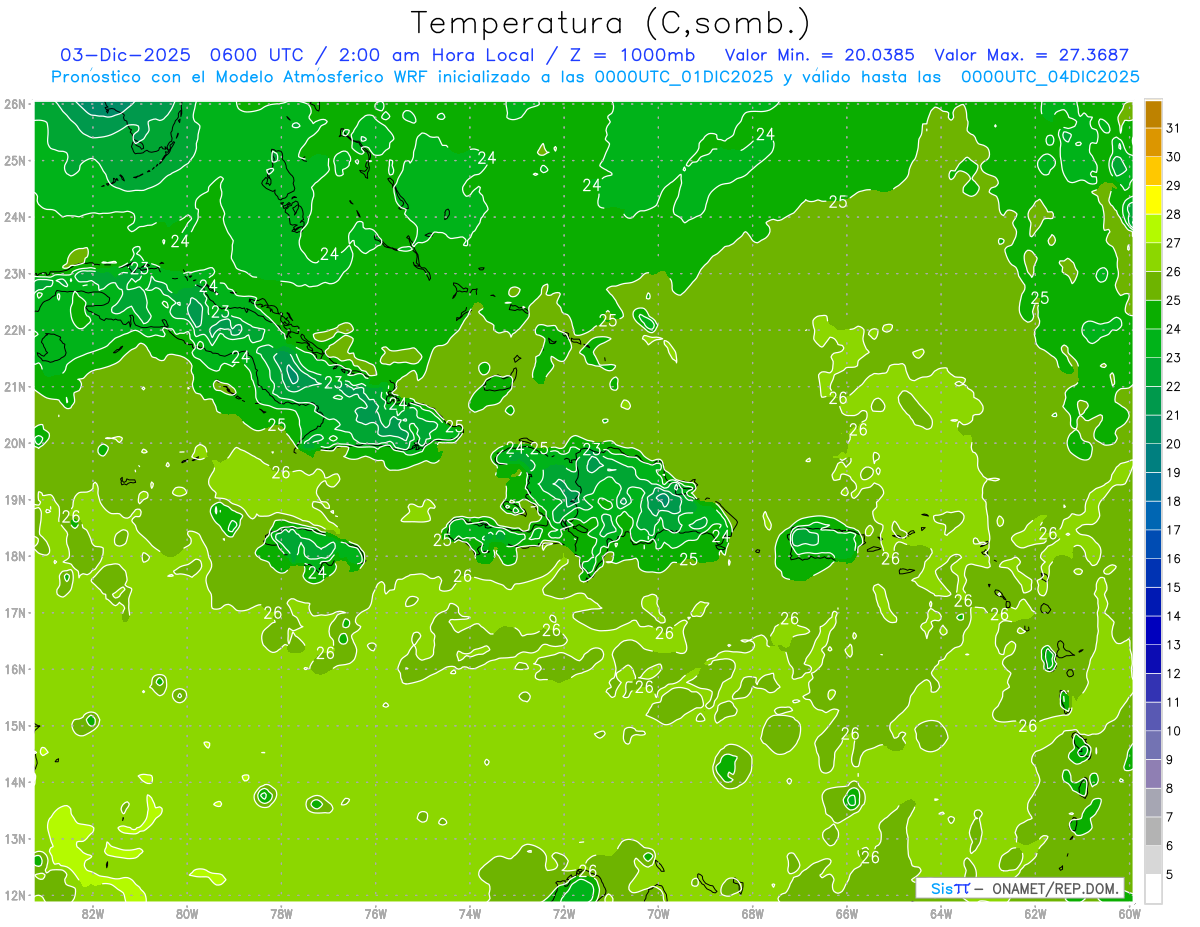
Task: Click the '60W' longitude axis label
Action: pos(1130,913)
